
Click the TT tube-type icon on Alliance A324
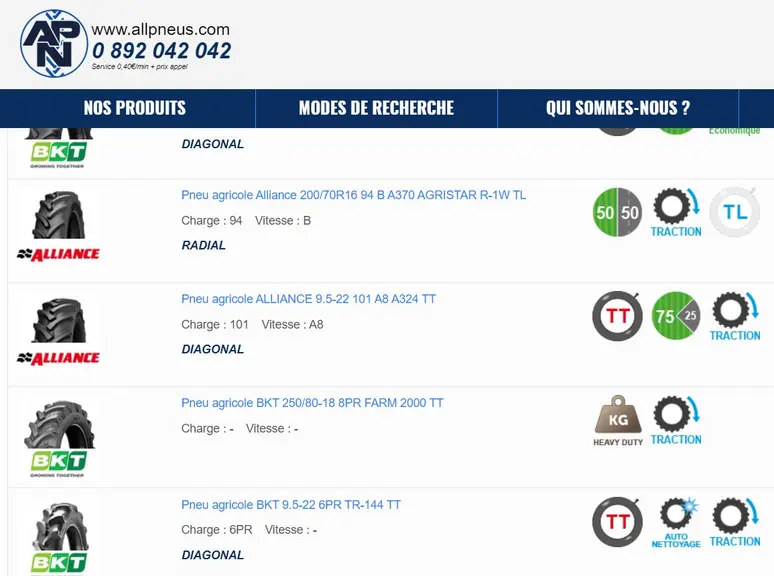618,316
